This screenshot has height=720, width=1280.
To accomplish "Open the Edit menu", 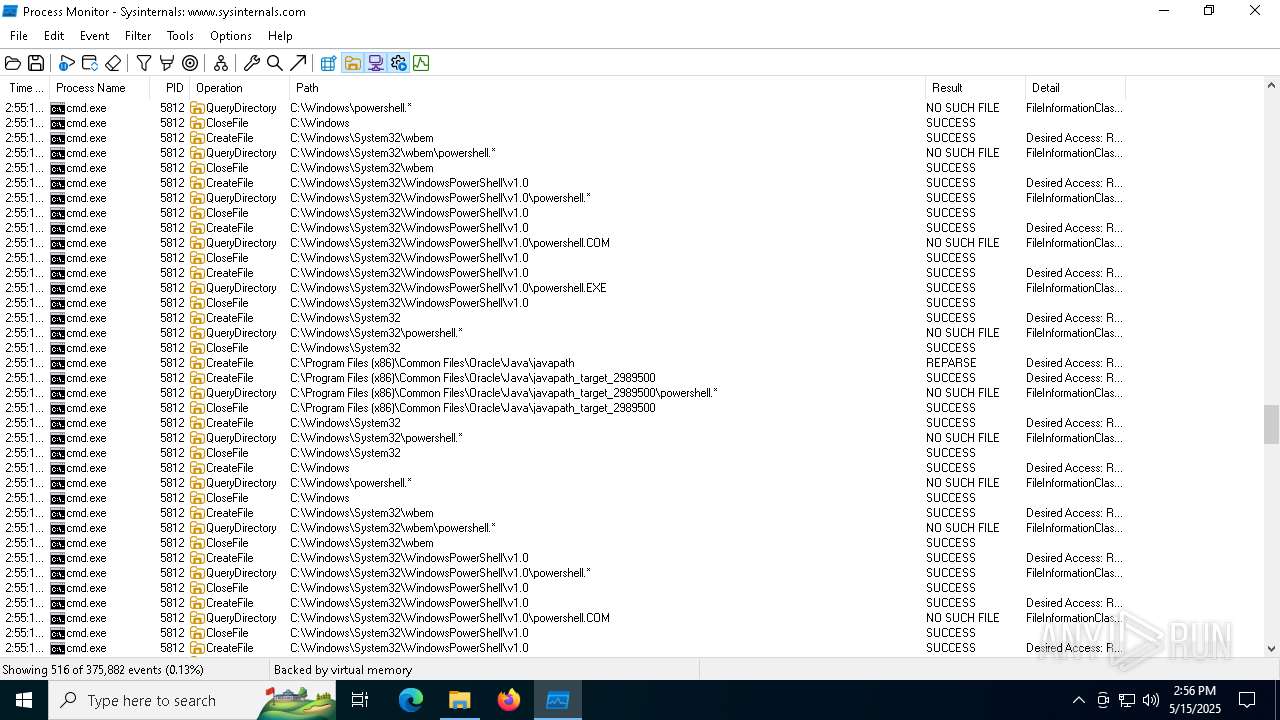I will [x=54, y=36].
